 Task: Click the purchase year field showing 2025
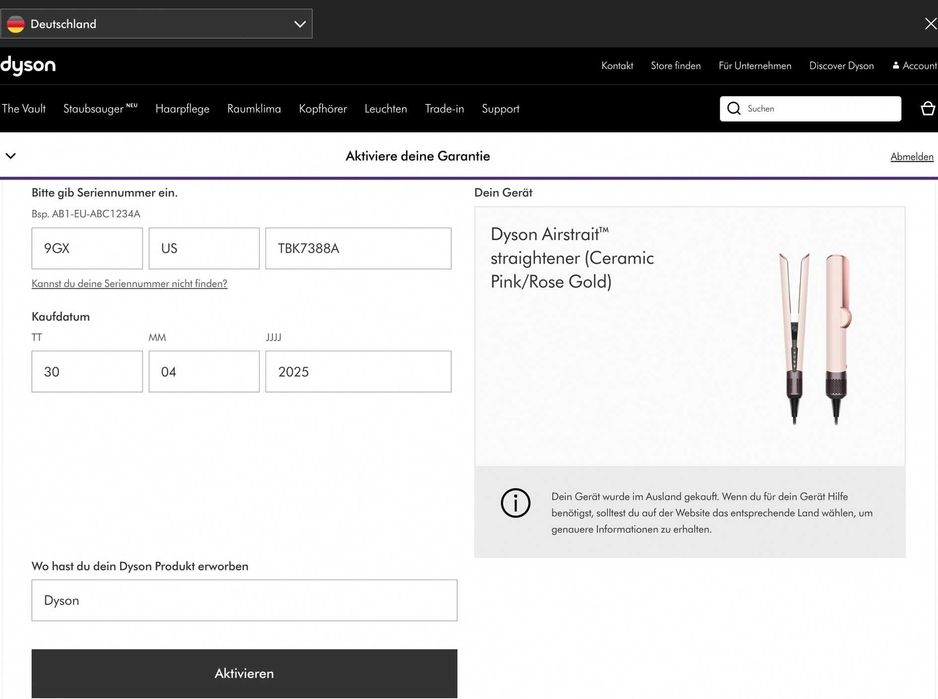(x=358, y=372)
